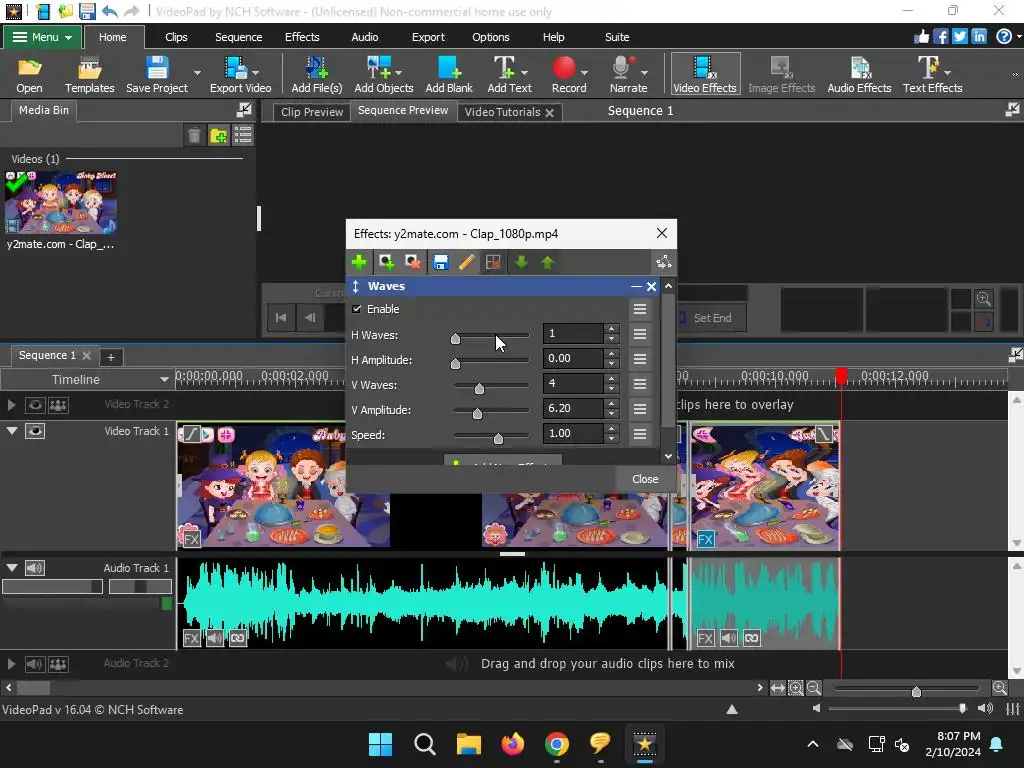Open Templates from the Home toolbar

89,74
